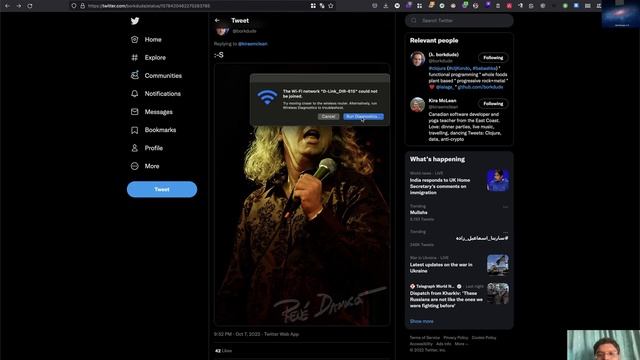
Task: Click the presenter's webcam video thumbnail
Action: tap(603, 345)
